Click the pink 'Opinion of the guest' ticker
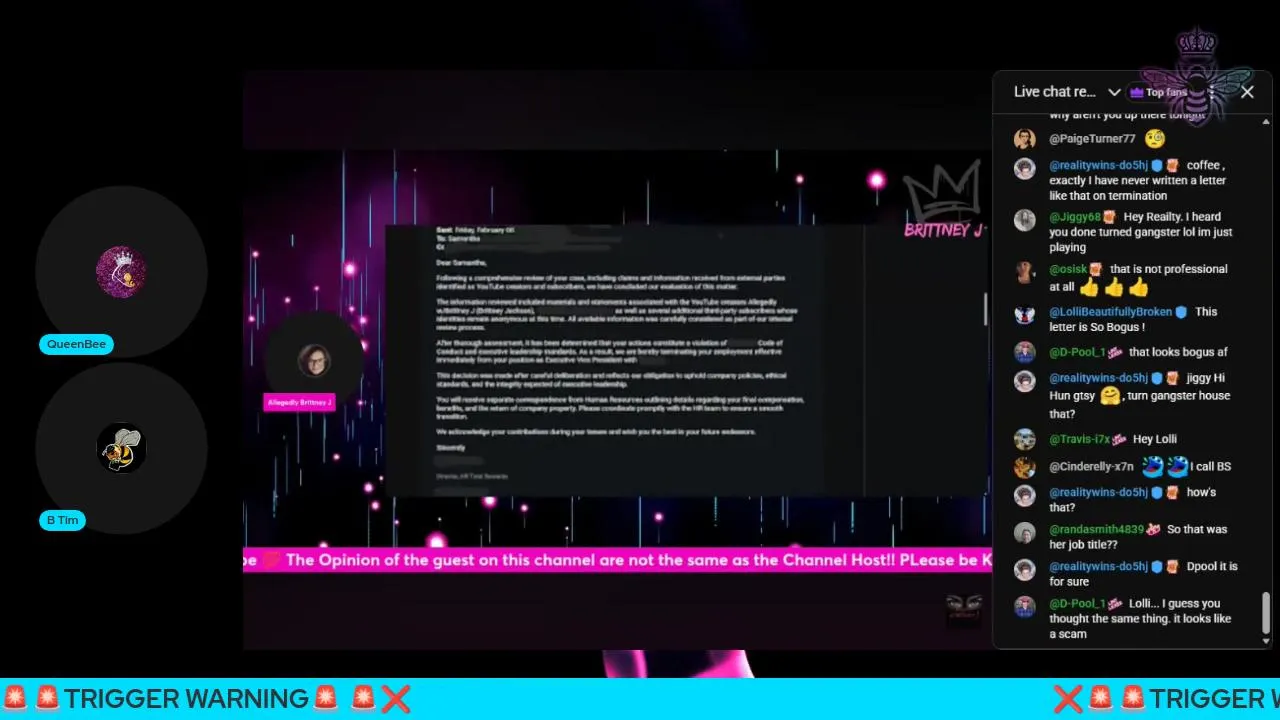 pos(617,560)
